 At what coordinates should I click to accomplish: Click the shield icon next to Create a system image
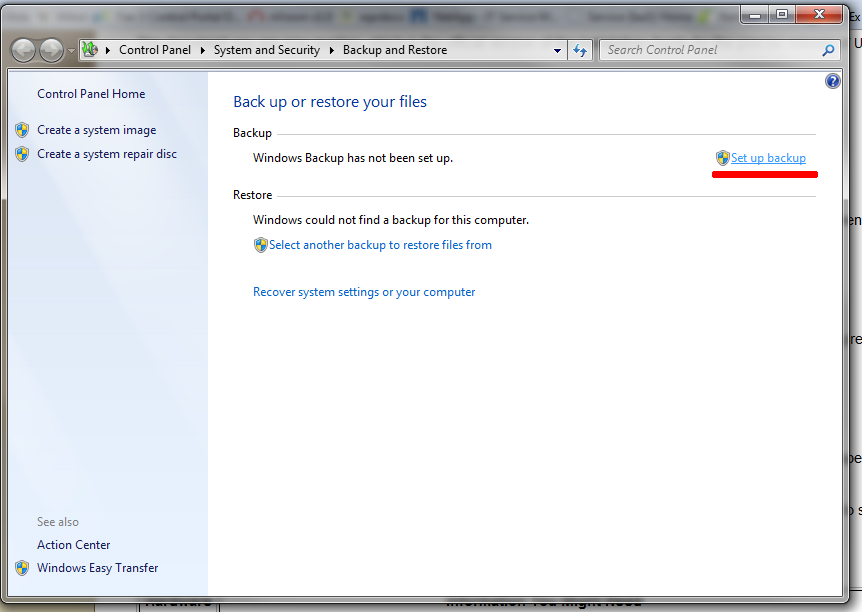pos(22,129)
